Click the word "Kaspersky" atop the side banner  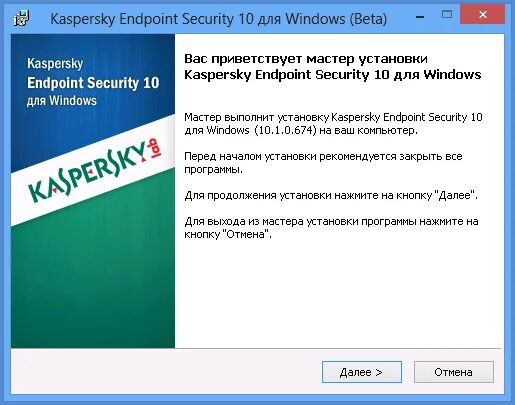click(55, 63)
